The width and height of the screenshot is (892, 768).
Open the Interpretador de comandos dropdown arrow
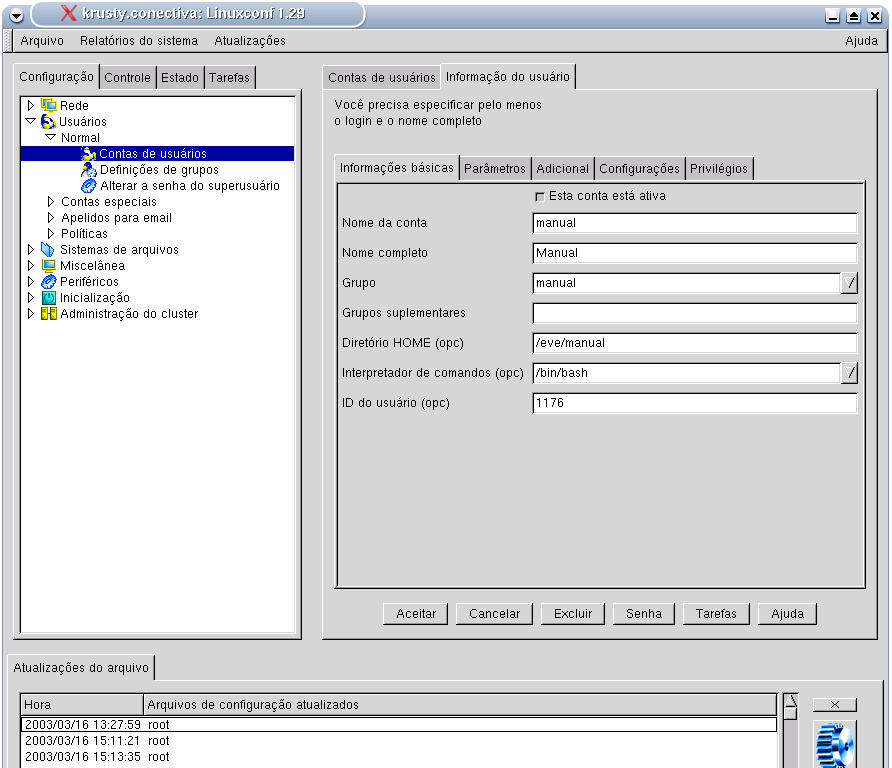pyautogui.click(x=849, y=373)
